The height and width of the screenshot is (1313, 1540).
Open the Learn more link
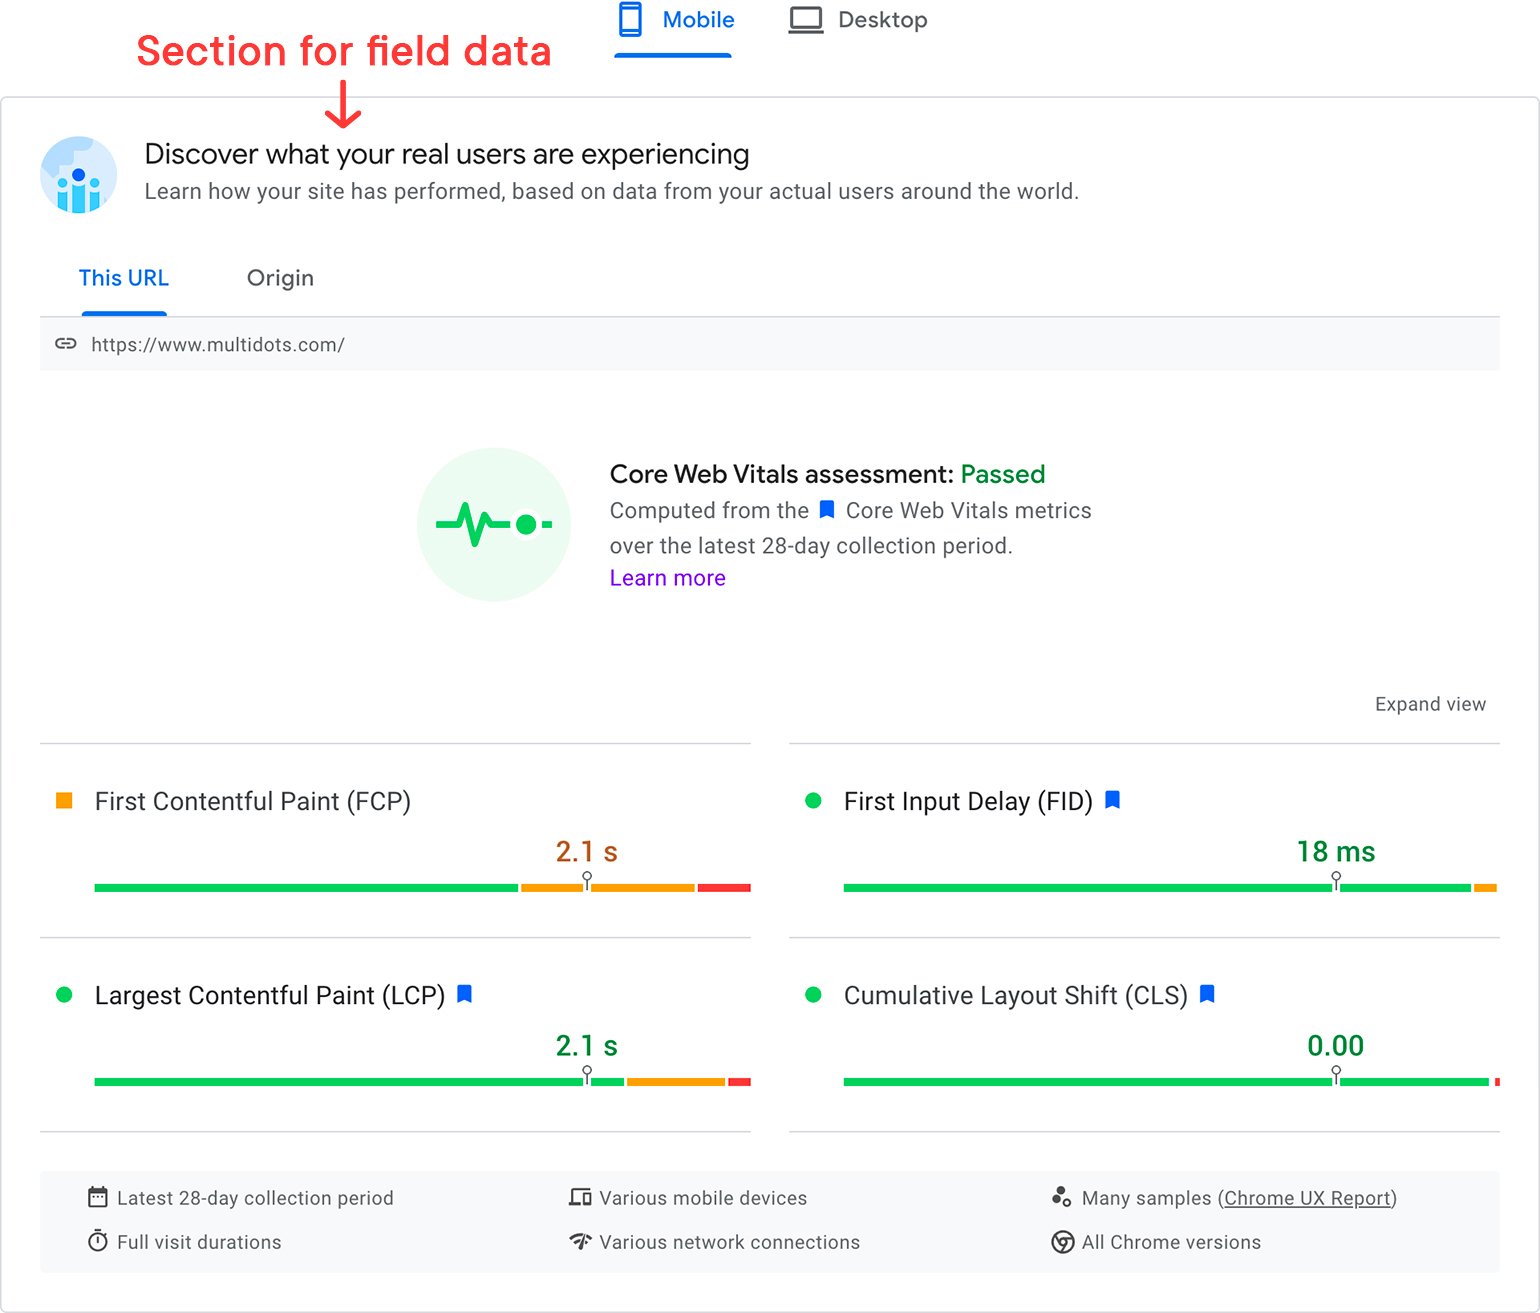[667, 578]
